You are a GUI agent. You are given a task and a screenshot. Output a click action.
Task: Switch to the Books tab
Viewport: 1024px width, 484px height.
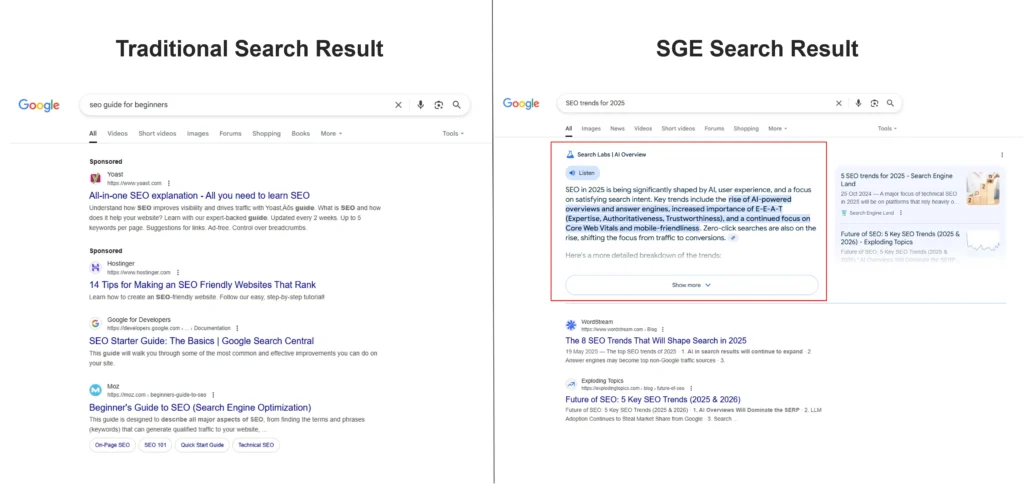pos(301,133)
